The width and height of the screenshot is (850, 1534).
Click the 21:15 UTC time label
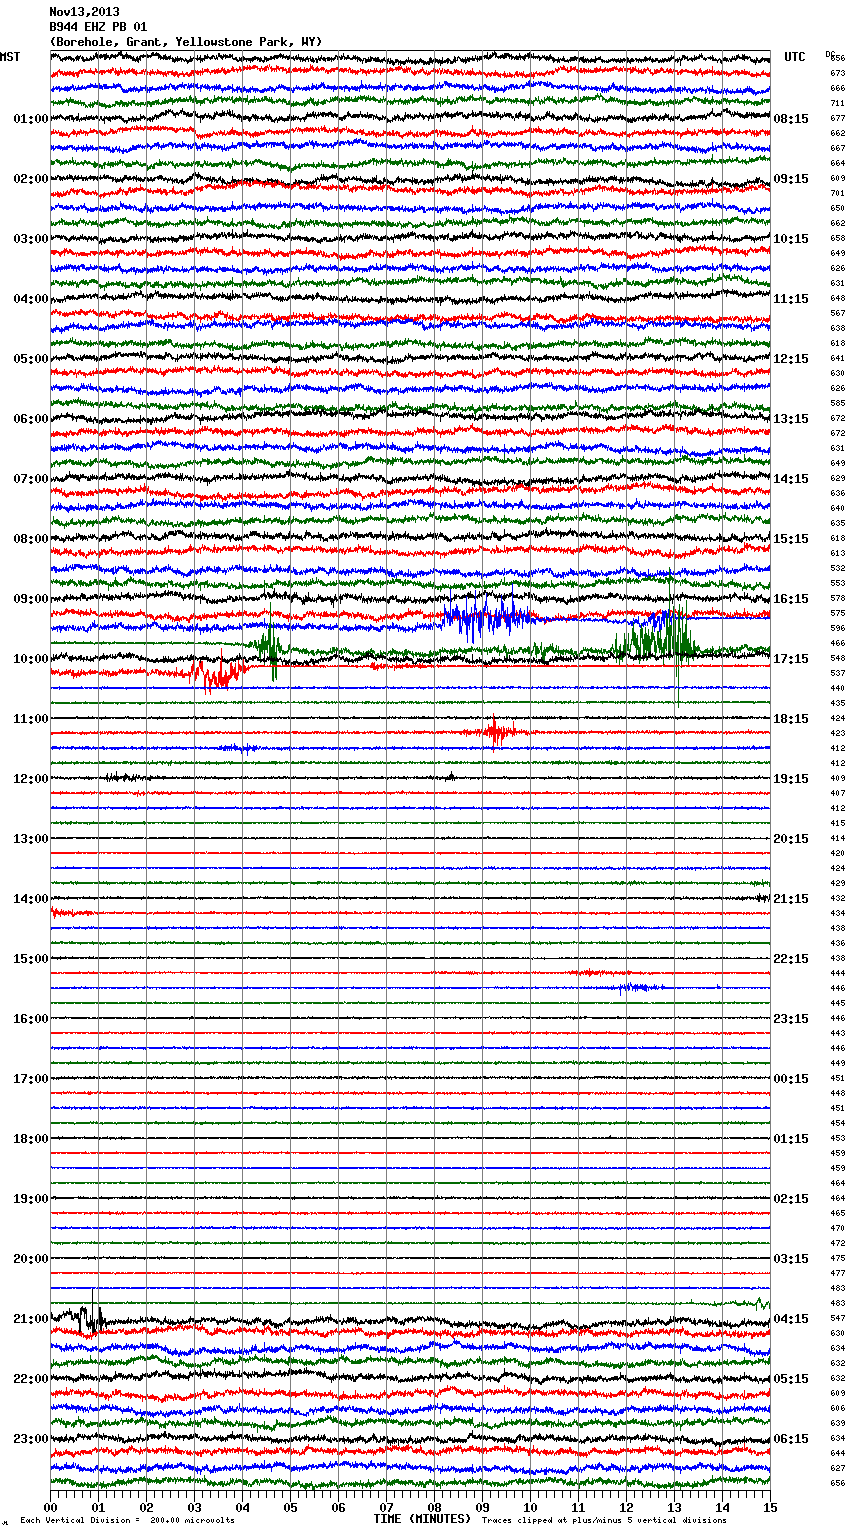[x=791, y=899]
